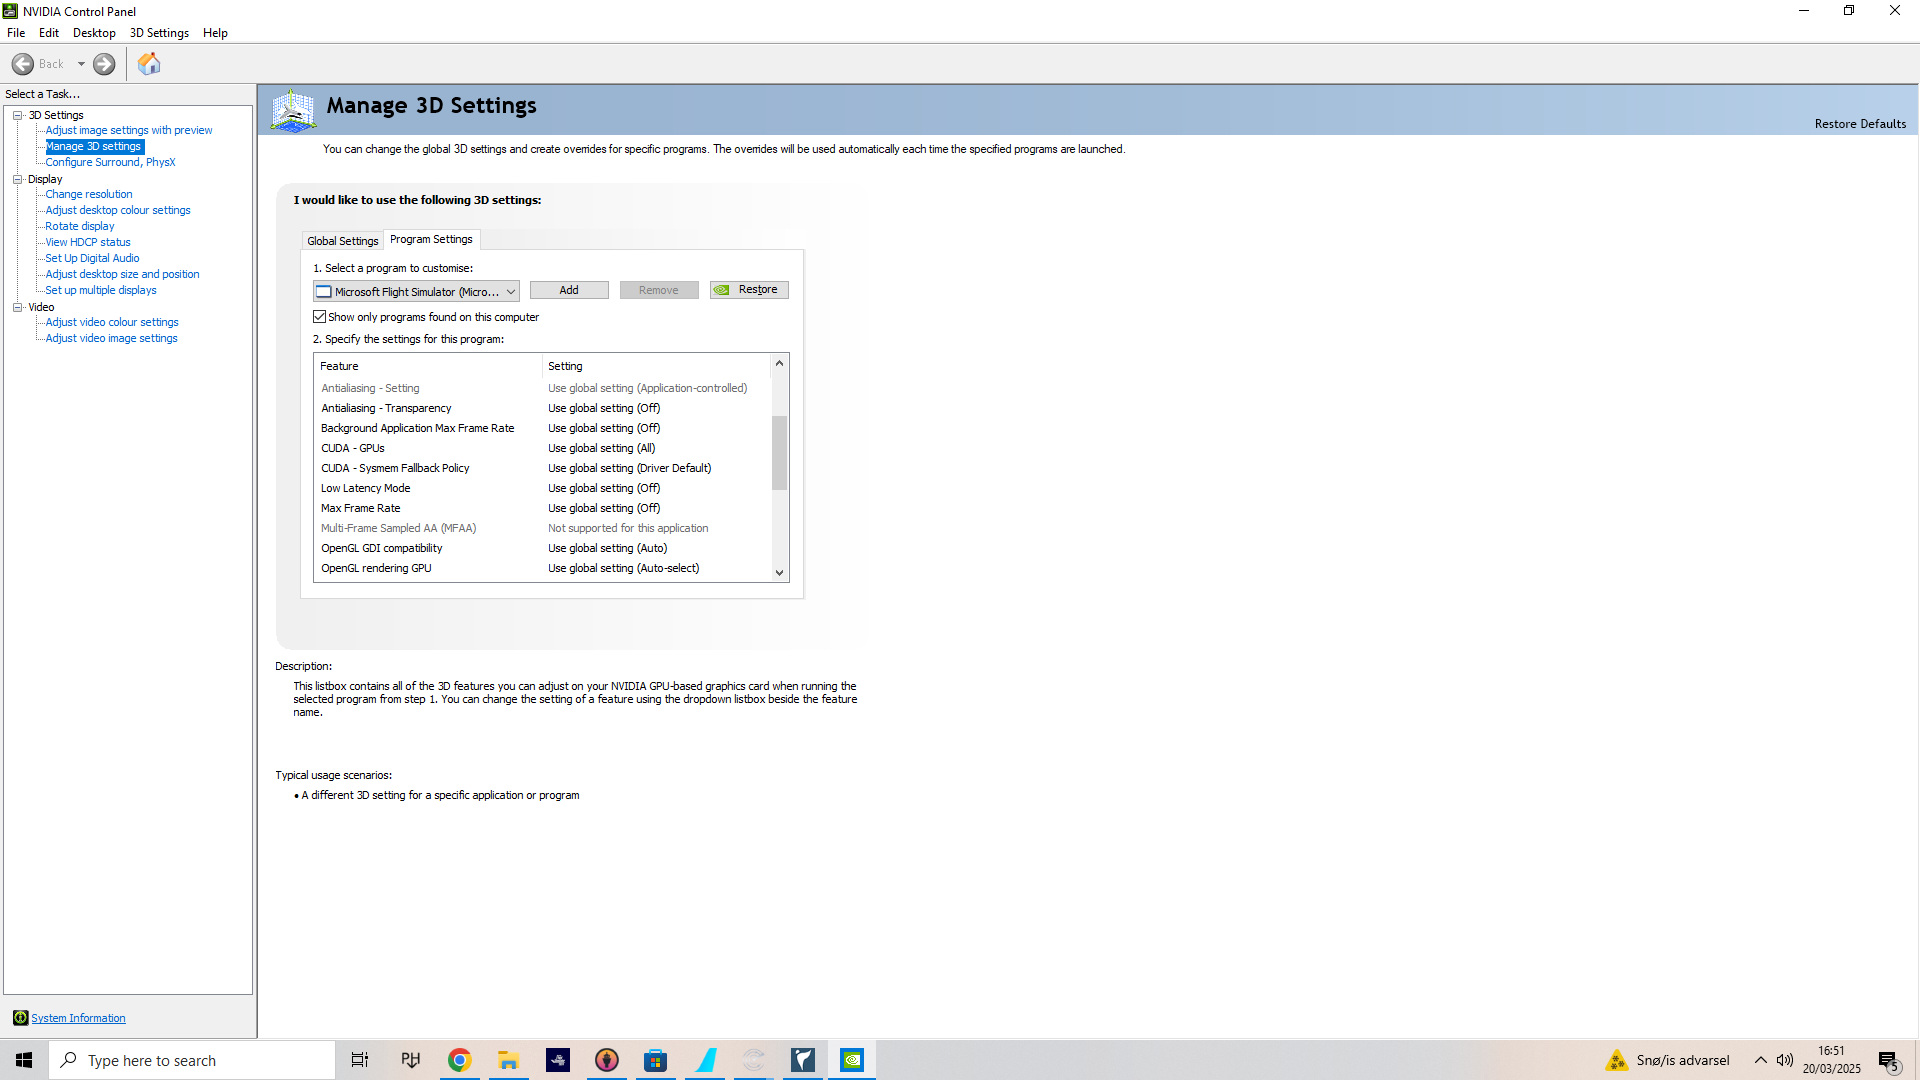1920x1080 pixels.
Task: Adjust the volume via the speaker control
Action: point(1785,1060)
